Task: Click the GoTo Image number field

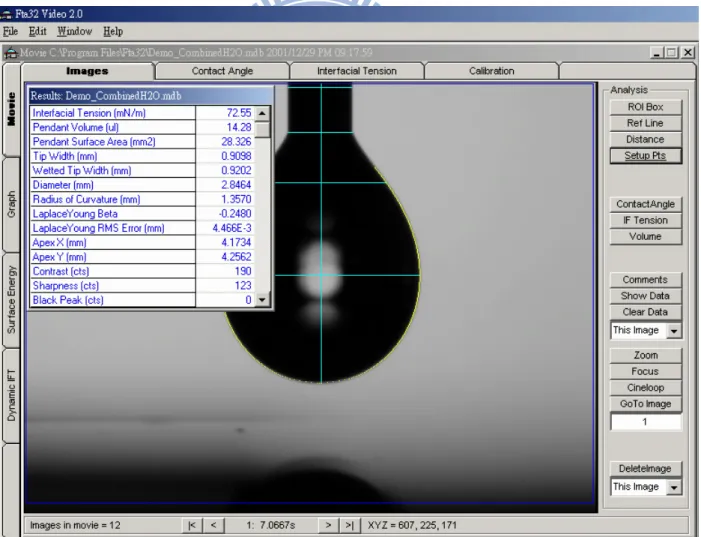Action: (646, 422)
